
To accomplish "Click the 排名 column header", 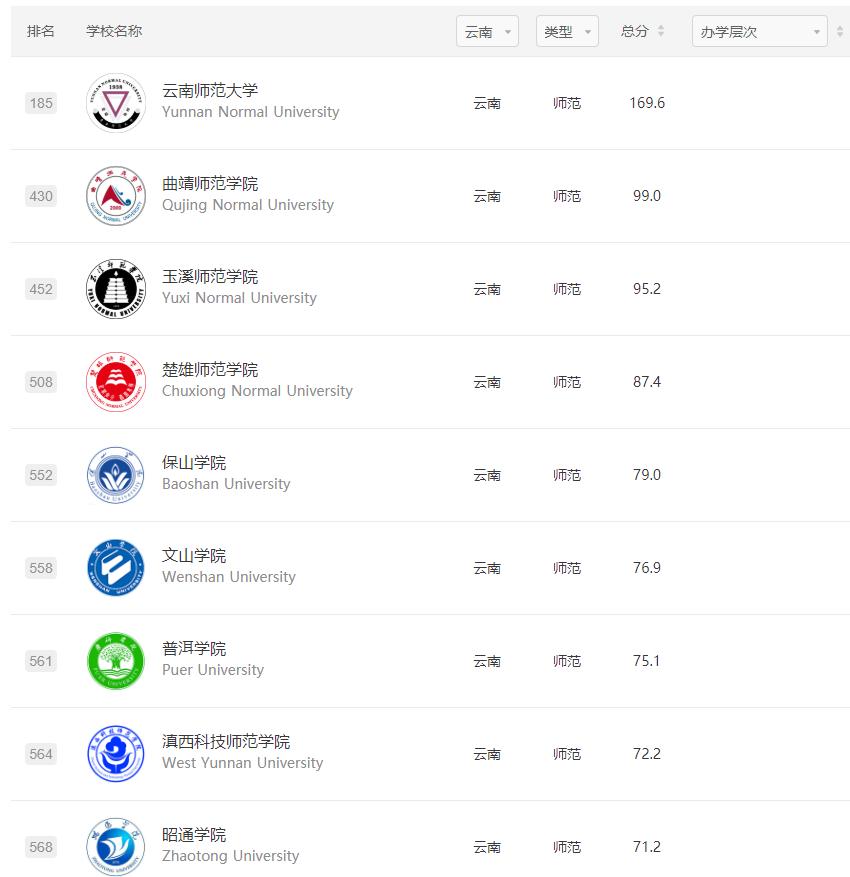I will click(40, 31).
